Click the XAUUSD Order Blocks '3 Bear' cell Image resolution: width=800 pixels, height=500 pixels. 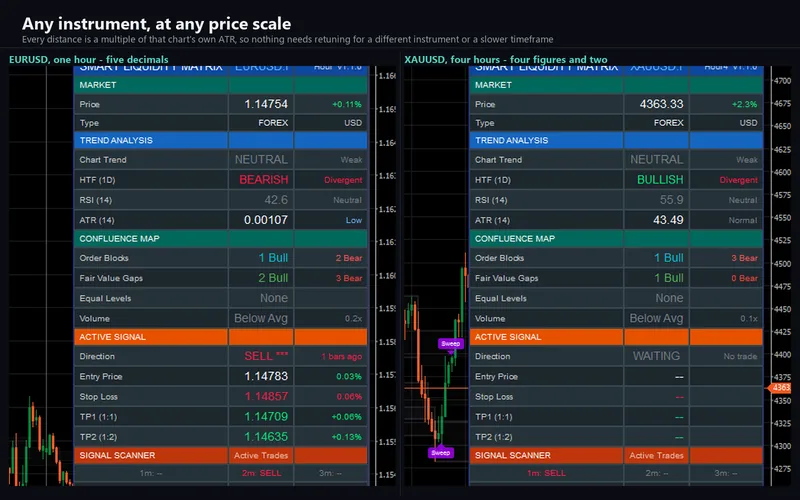tap(744, 258)
